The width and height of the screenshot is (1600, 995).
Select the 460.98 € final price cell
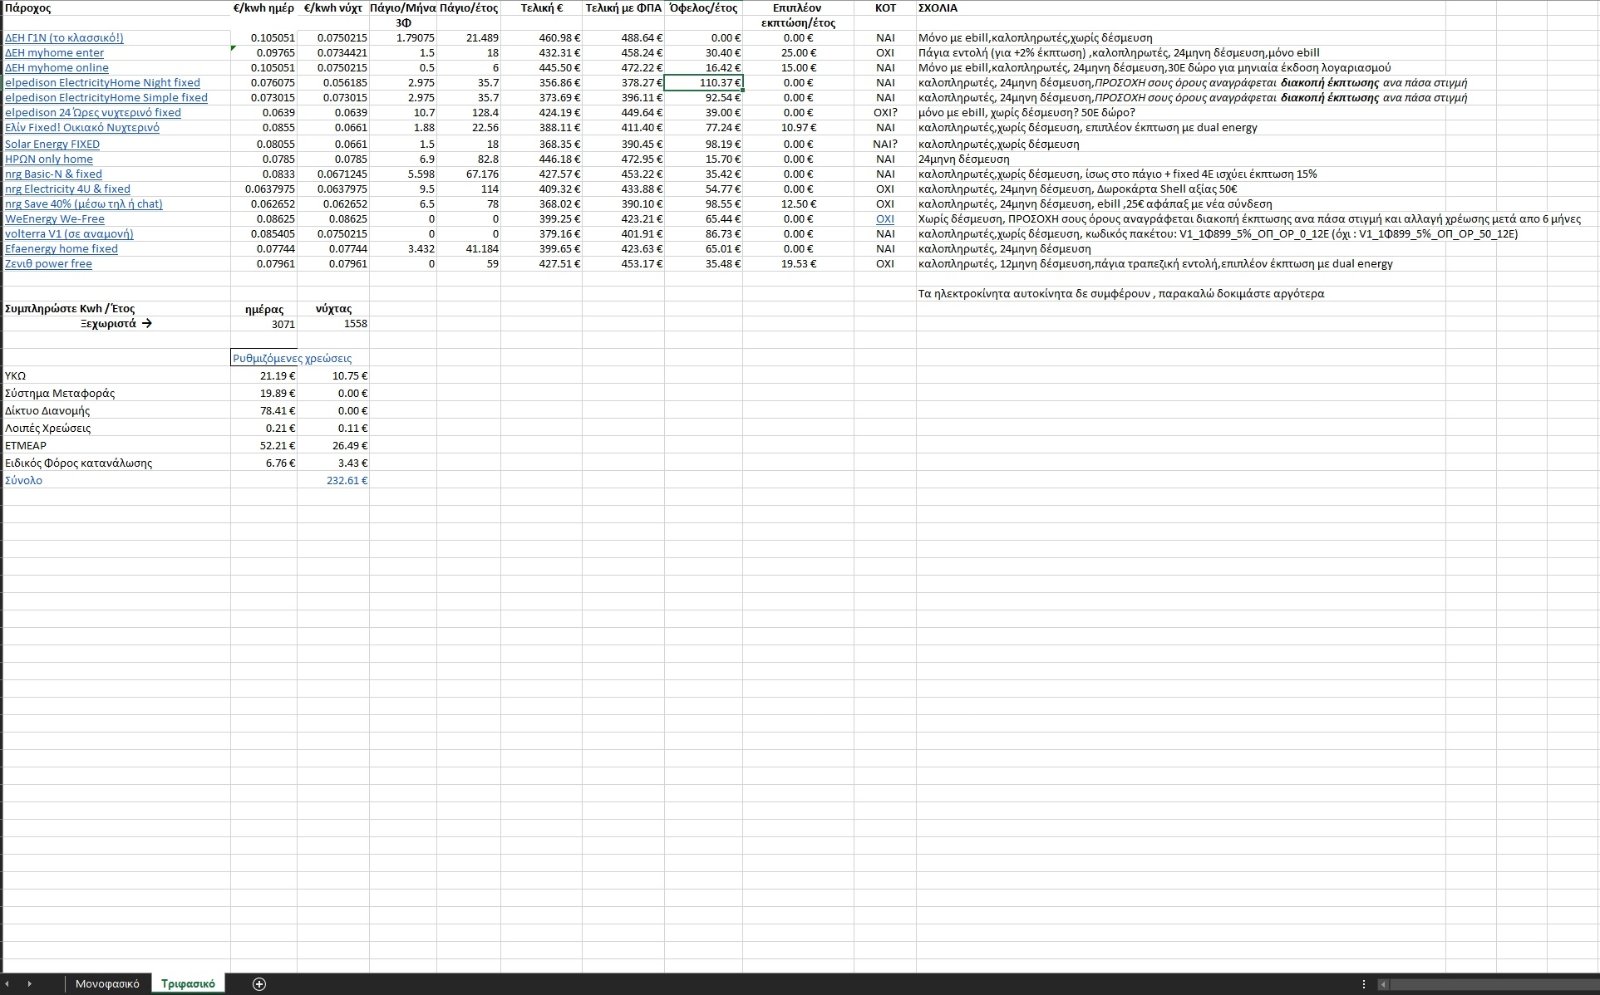(541, 38)
